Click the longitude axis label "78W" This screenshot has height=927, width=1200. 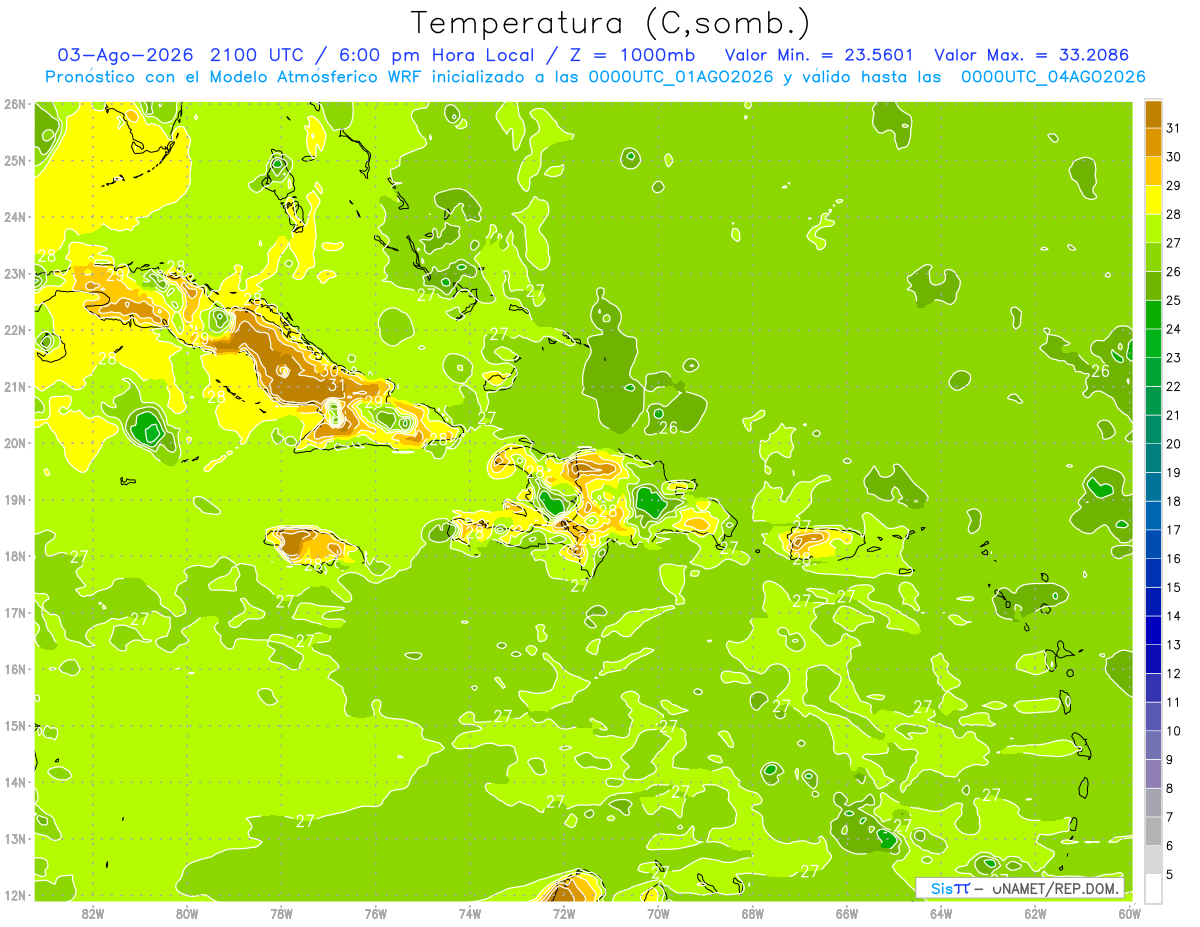coord(281,914)
